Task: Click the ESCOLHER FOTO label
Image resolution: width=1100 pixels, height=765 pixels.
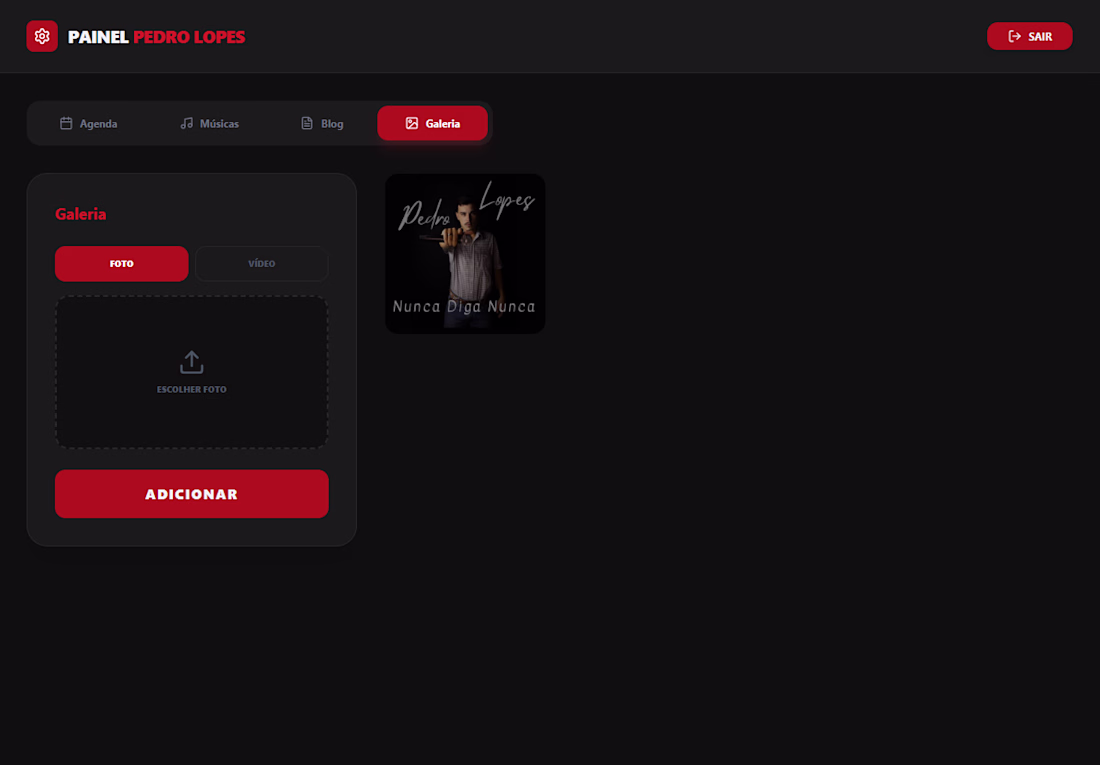Action: [x=192, y=390]
